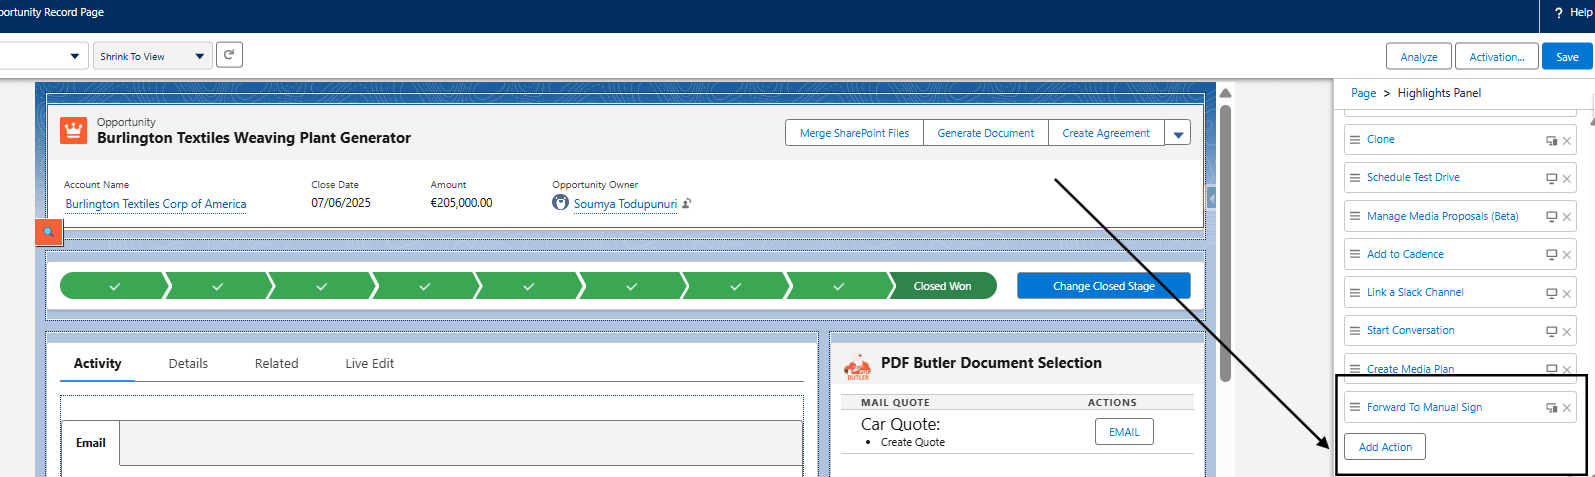
Task: Remove the Schedule Test Drive action
Action: pyautogui.click(x=1567, y=179)
